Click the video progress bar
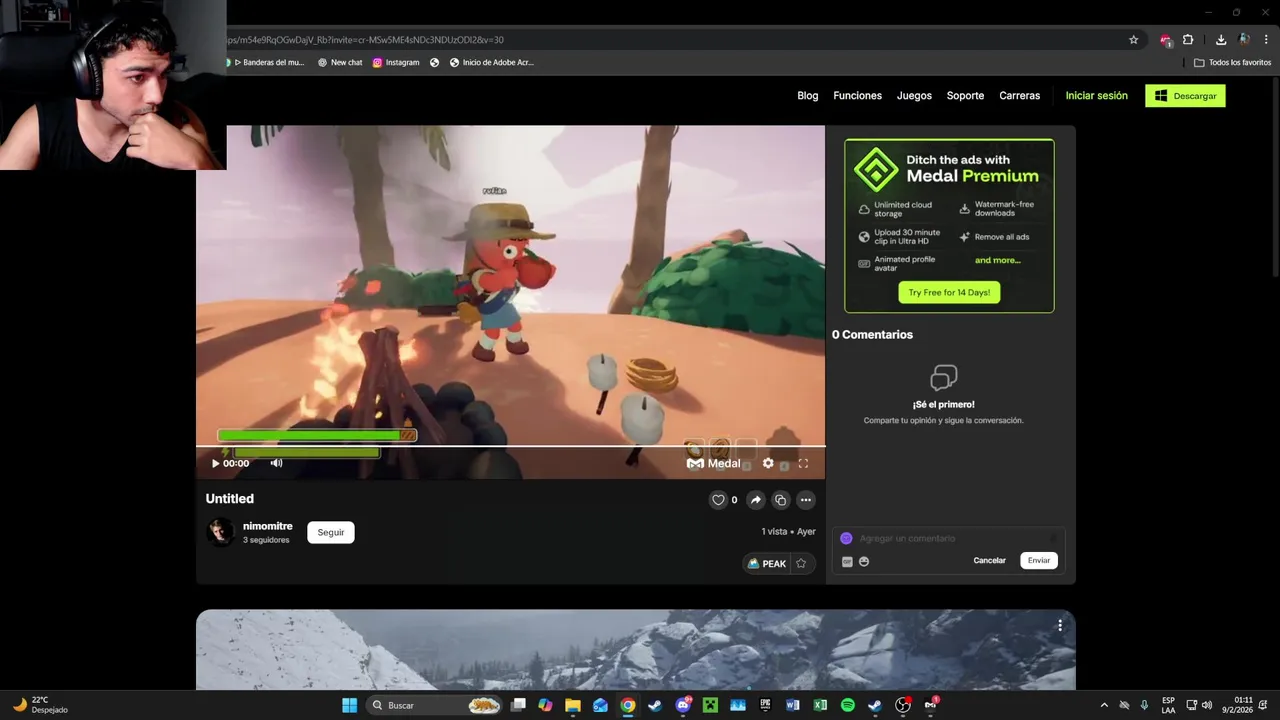Viewport: 1280px width, 720px height. 511,446
